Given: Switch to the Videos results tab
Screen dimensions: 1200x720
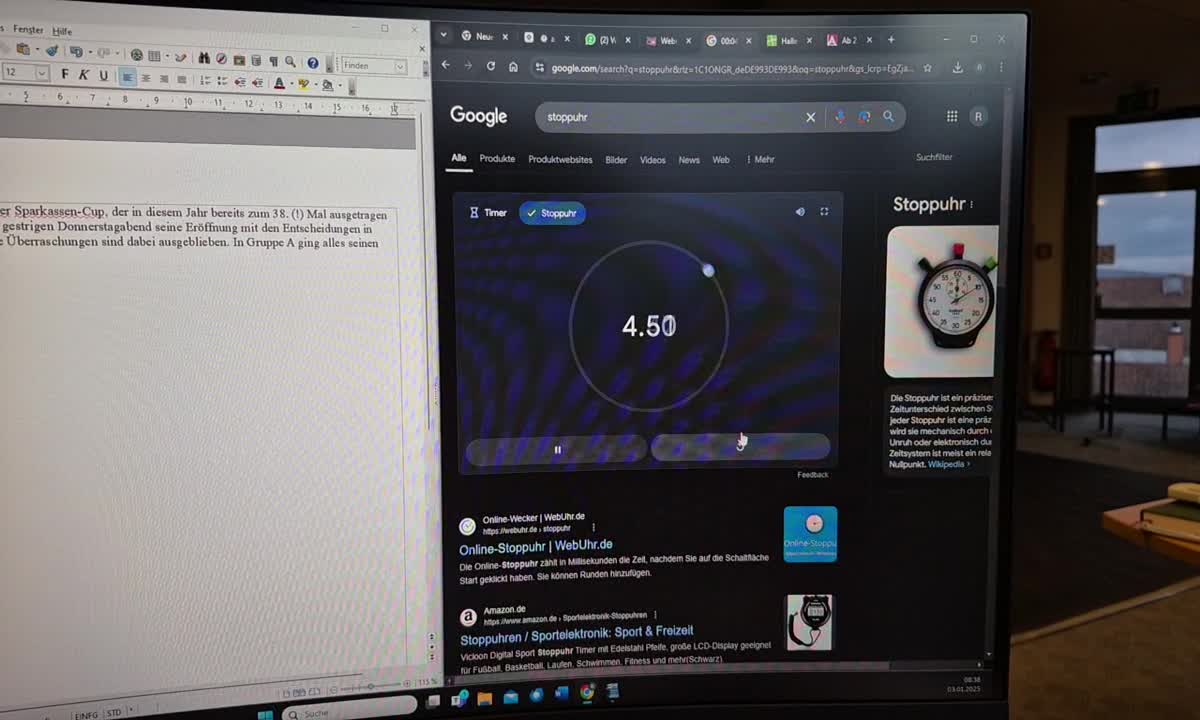Looking at the screenshot, I should [652, 160].
